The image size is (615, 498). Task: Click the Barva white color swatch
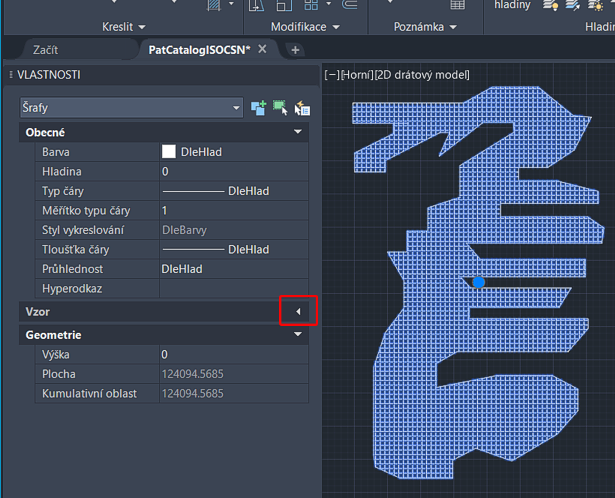(x=169, y=152)
